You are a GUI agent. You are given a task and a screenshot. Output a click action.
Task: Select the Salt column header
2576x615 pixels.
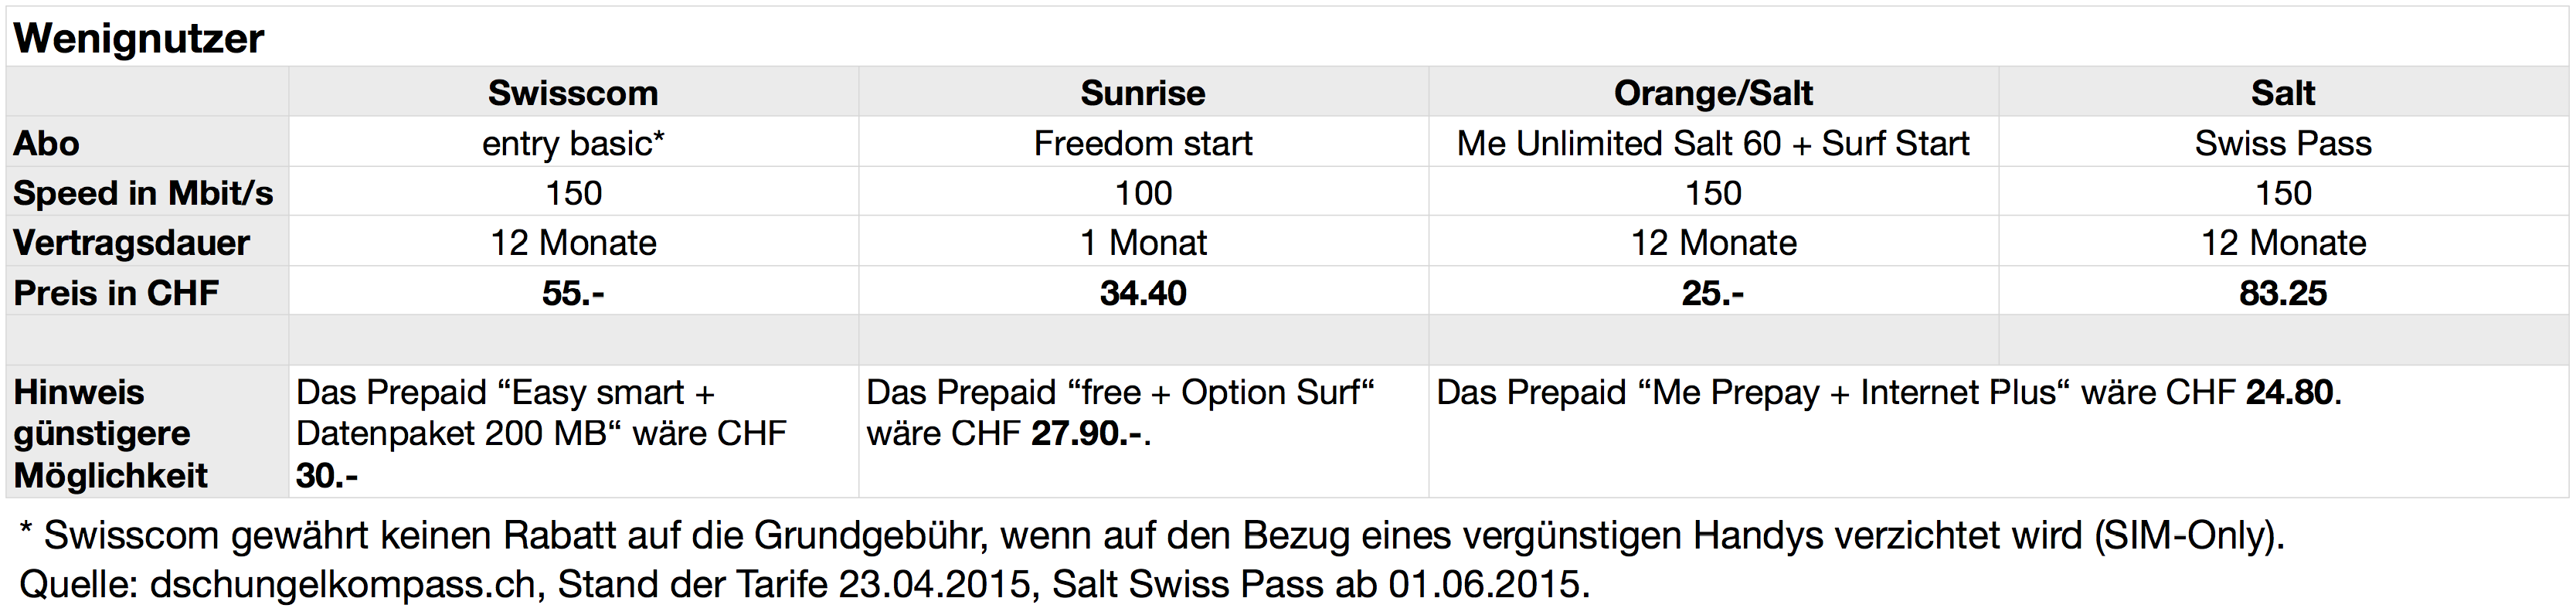click(x=2283, y=92)
